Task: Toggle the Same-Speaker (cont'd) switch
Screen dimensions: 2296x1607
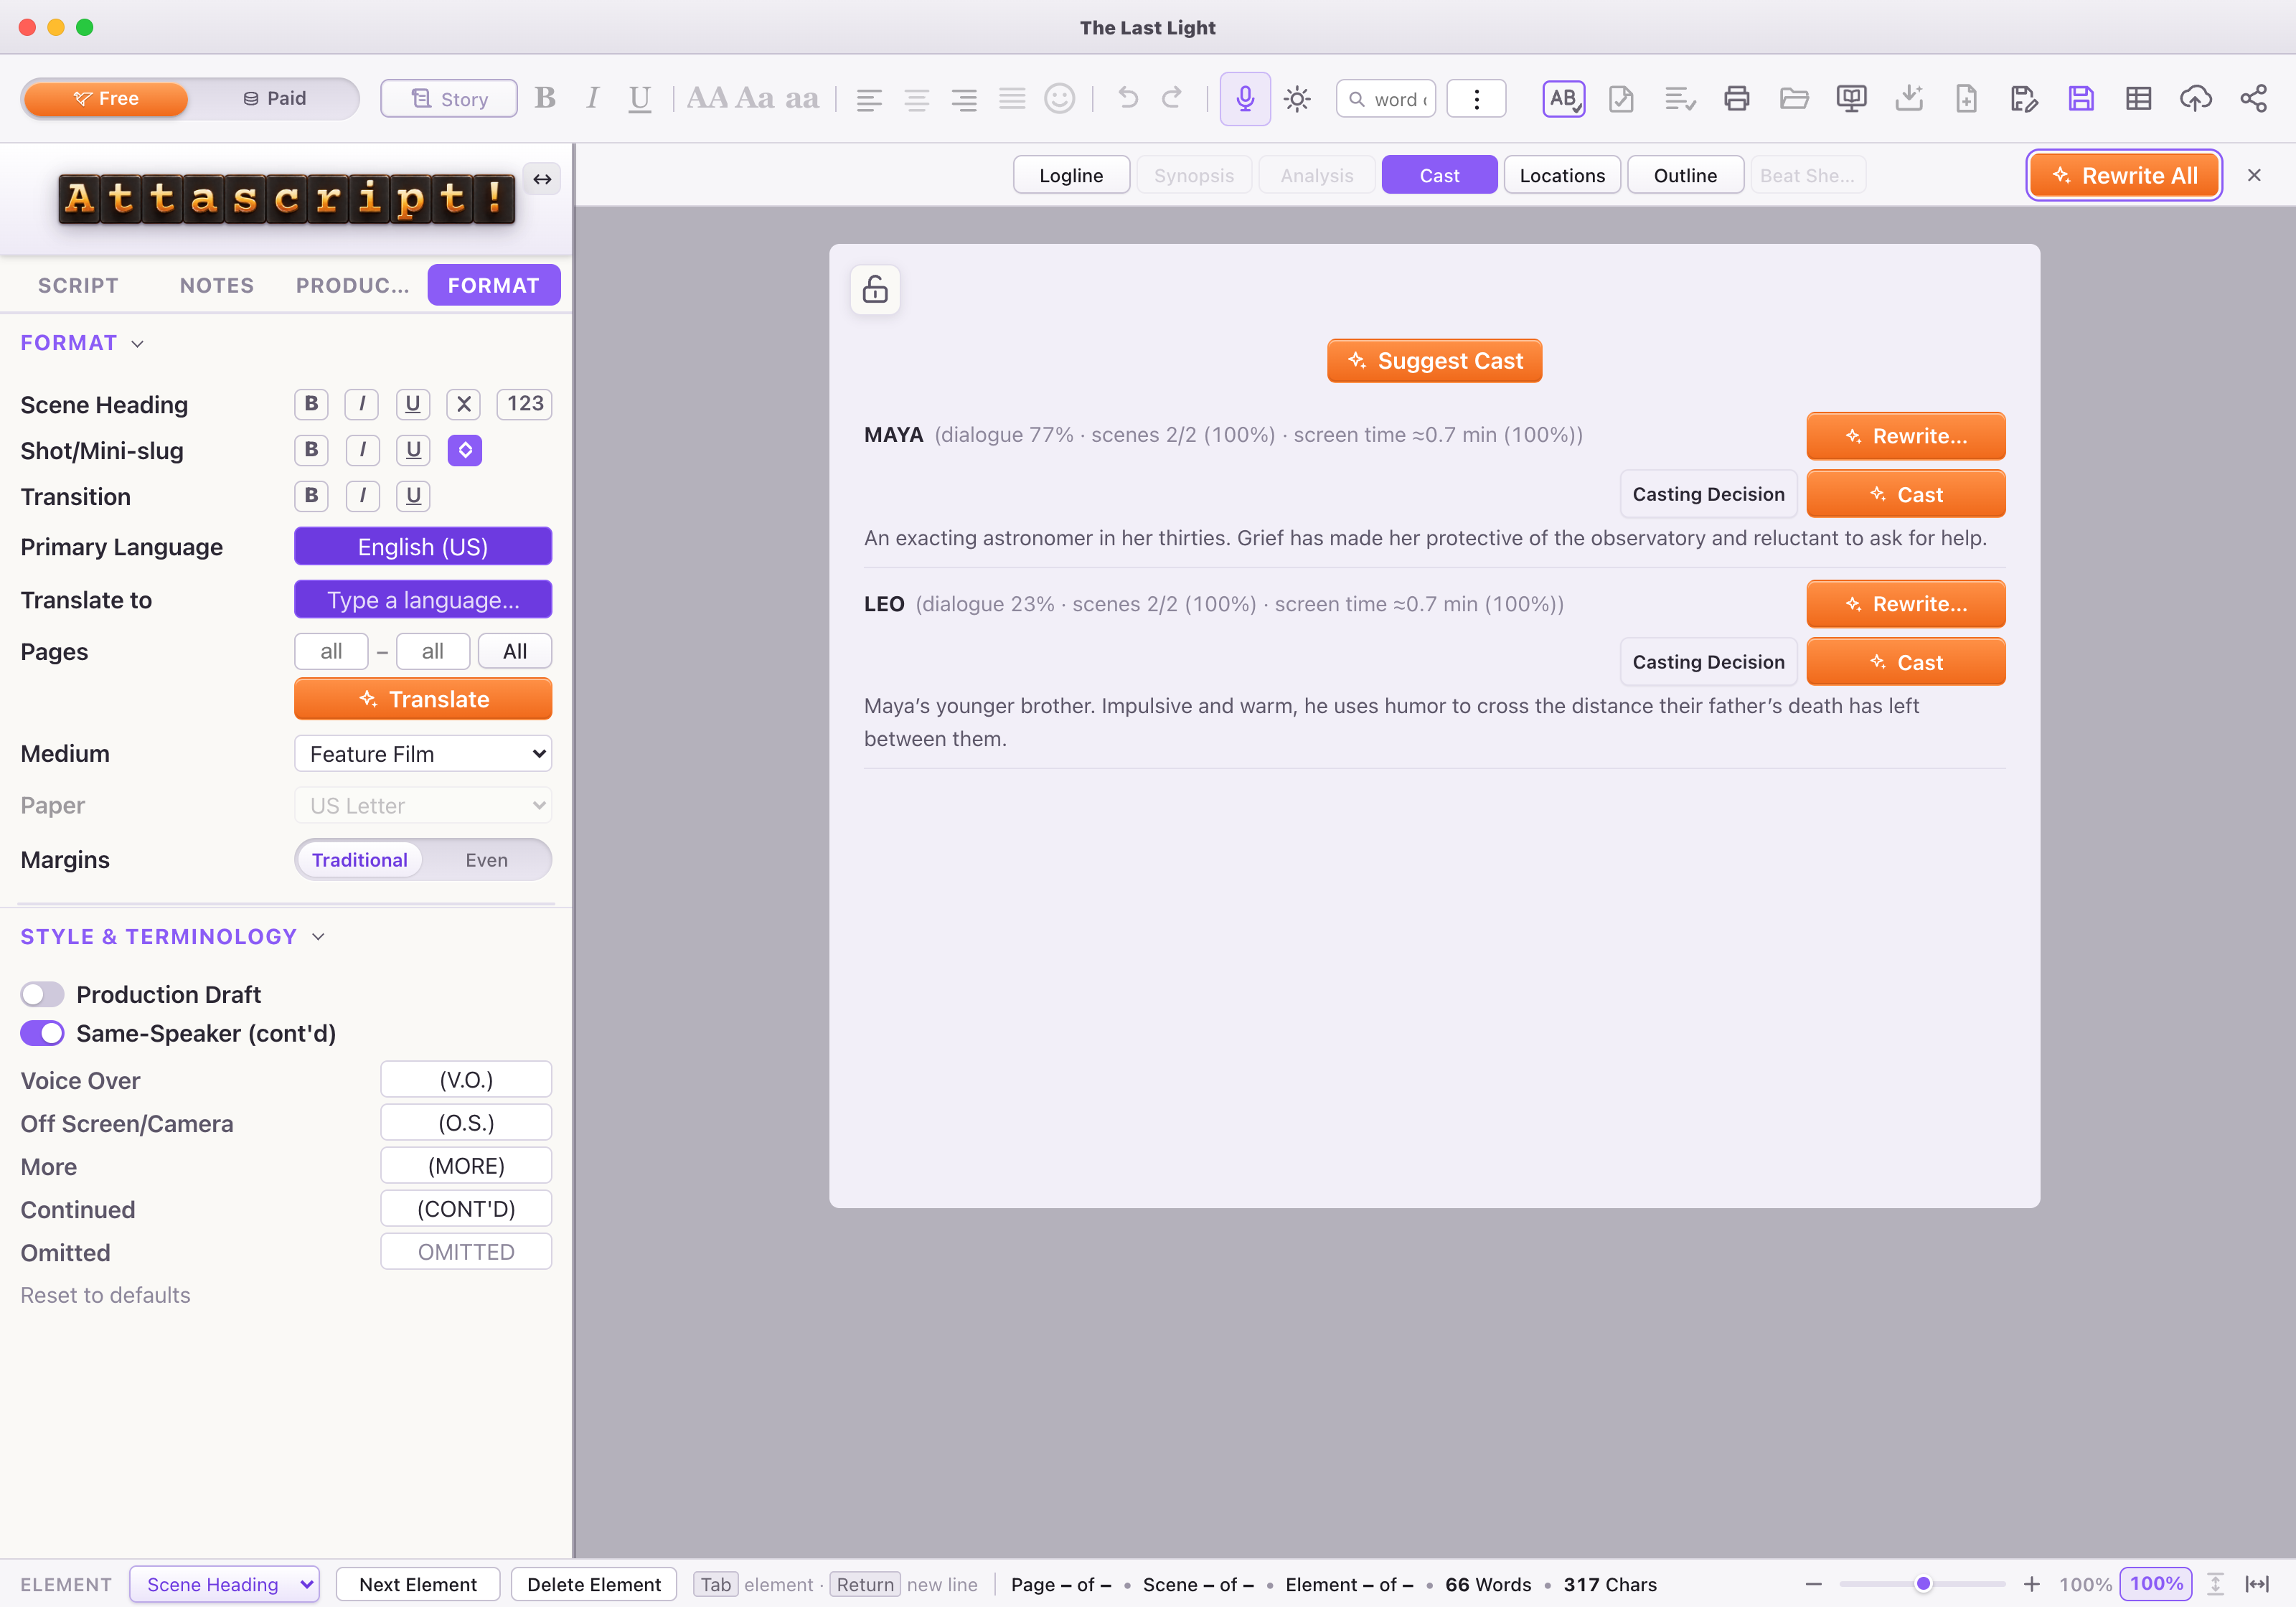Action: pos(42,1033)
